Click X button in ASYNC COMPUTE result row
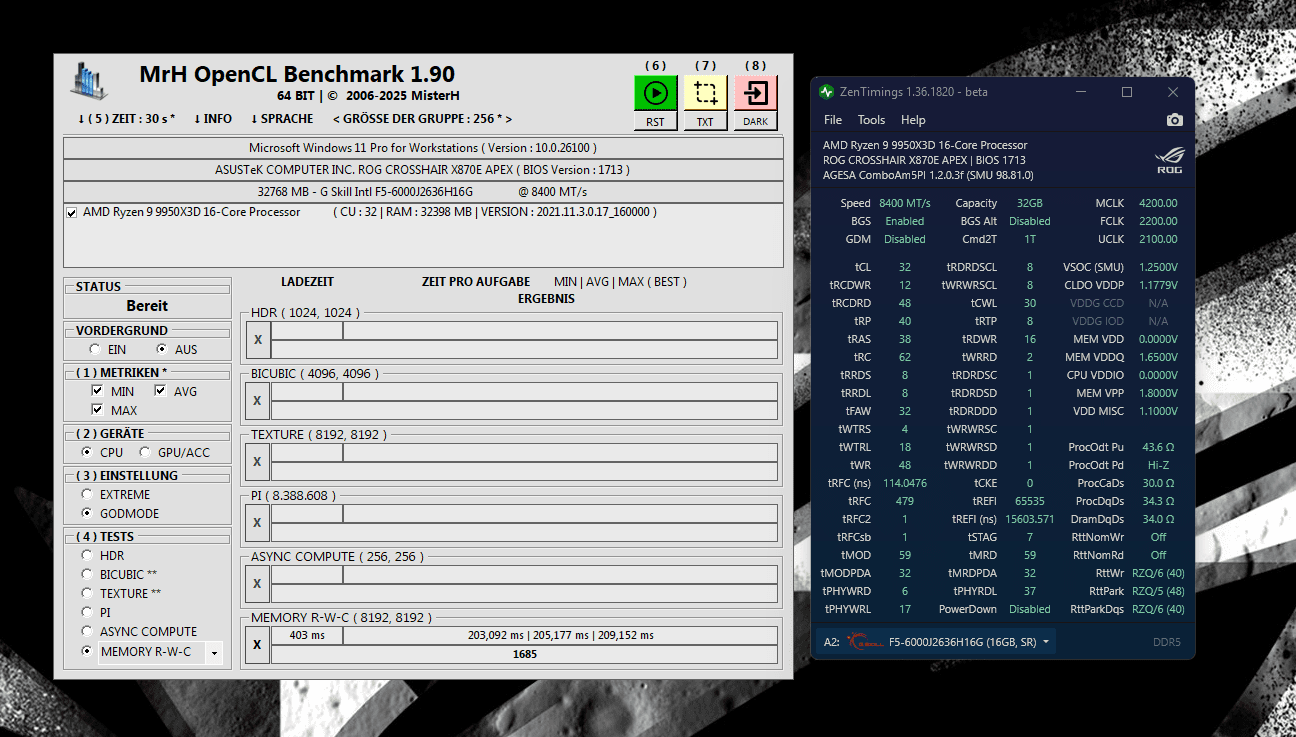 point(257,584)
